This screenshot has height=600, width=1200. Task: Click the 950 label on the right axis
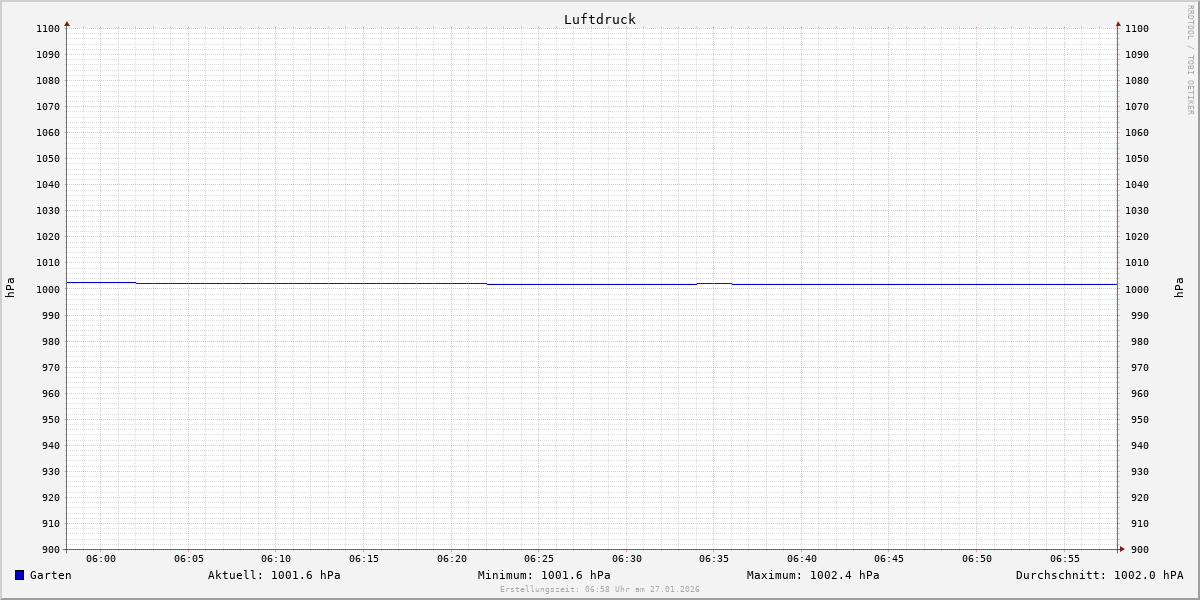pos(1137,420)
